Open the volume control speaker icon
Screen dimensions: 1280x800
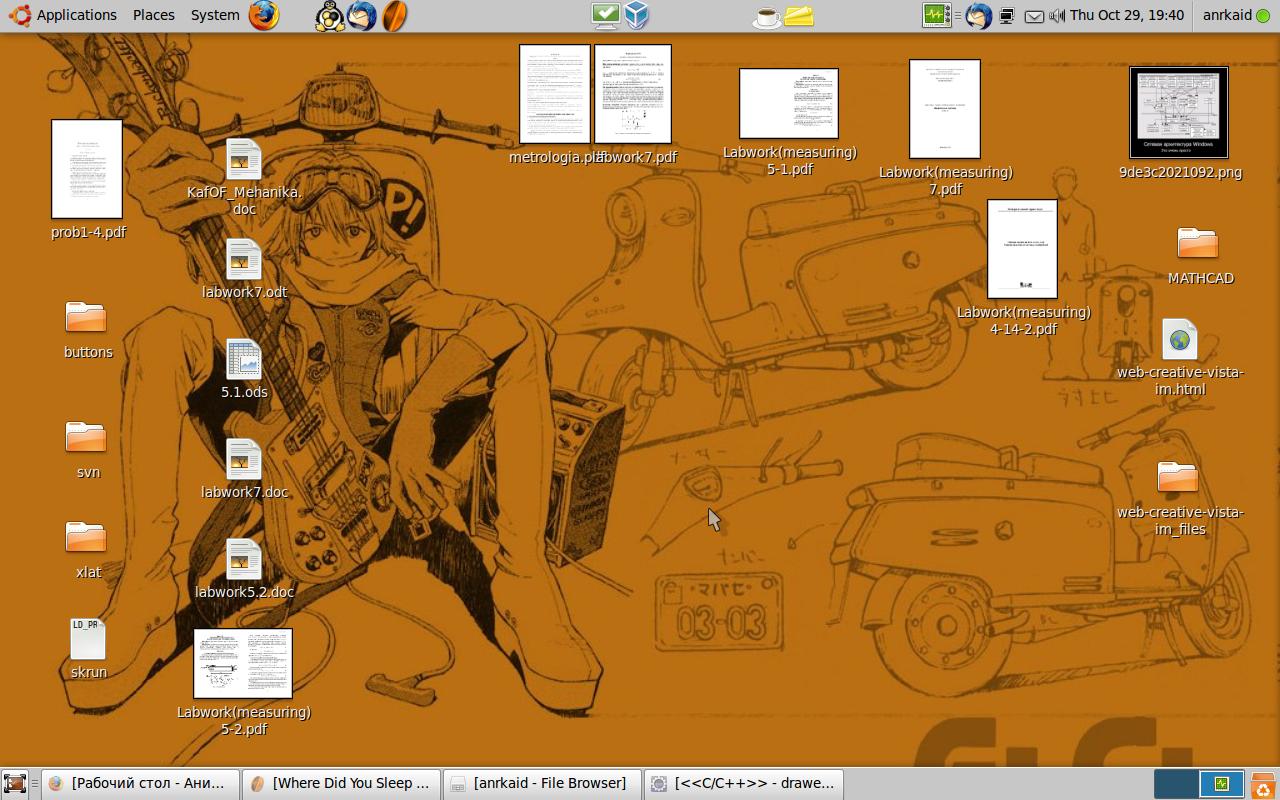(1057, 15)
